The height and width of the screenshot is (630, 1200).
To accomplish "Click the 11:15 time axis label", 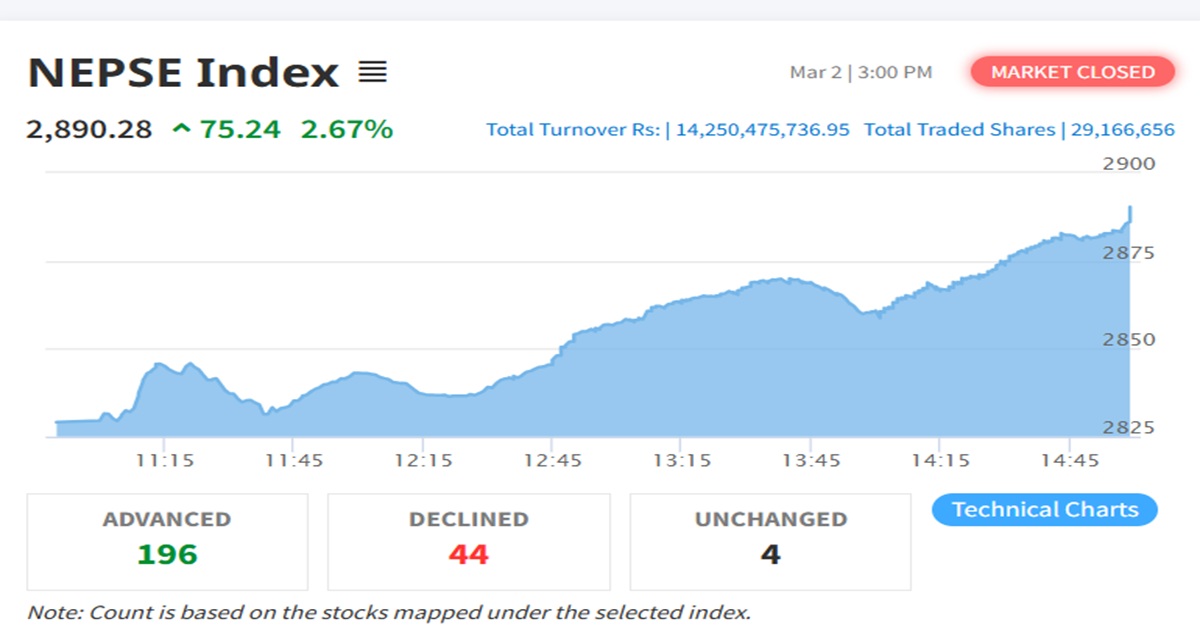I will 166,461.
